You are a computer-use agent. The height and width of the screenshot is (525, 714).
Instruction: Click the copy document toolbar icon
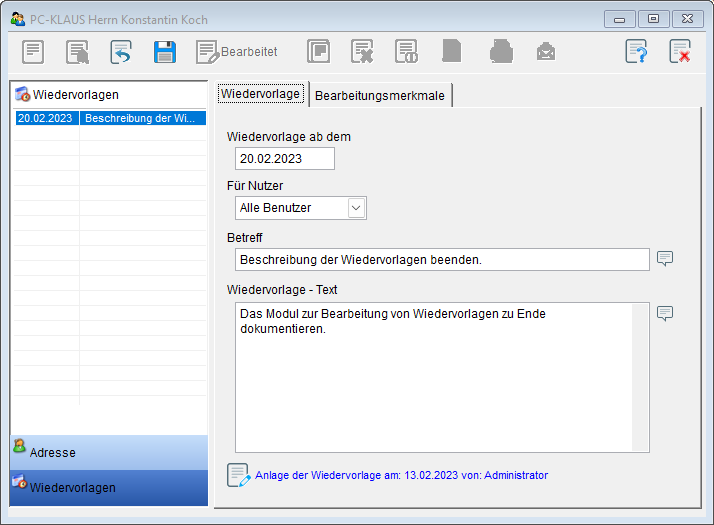[x=318, y=52]
